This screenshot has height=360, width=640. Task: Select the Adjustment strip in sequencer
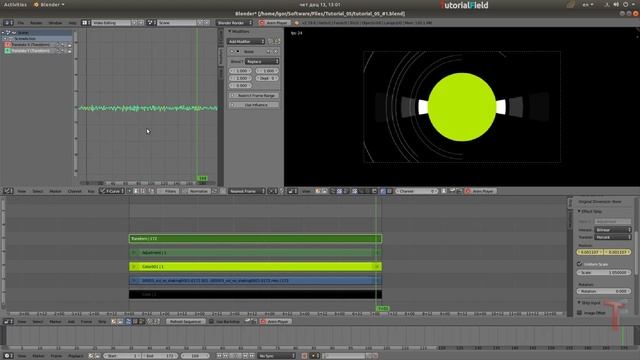click(x=256, y=253)
